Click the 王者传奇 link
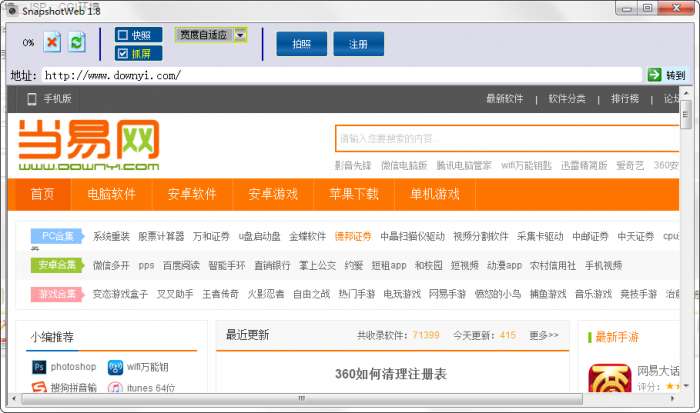Viewport: 700px width, 413px height. (221, 294)
